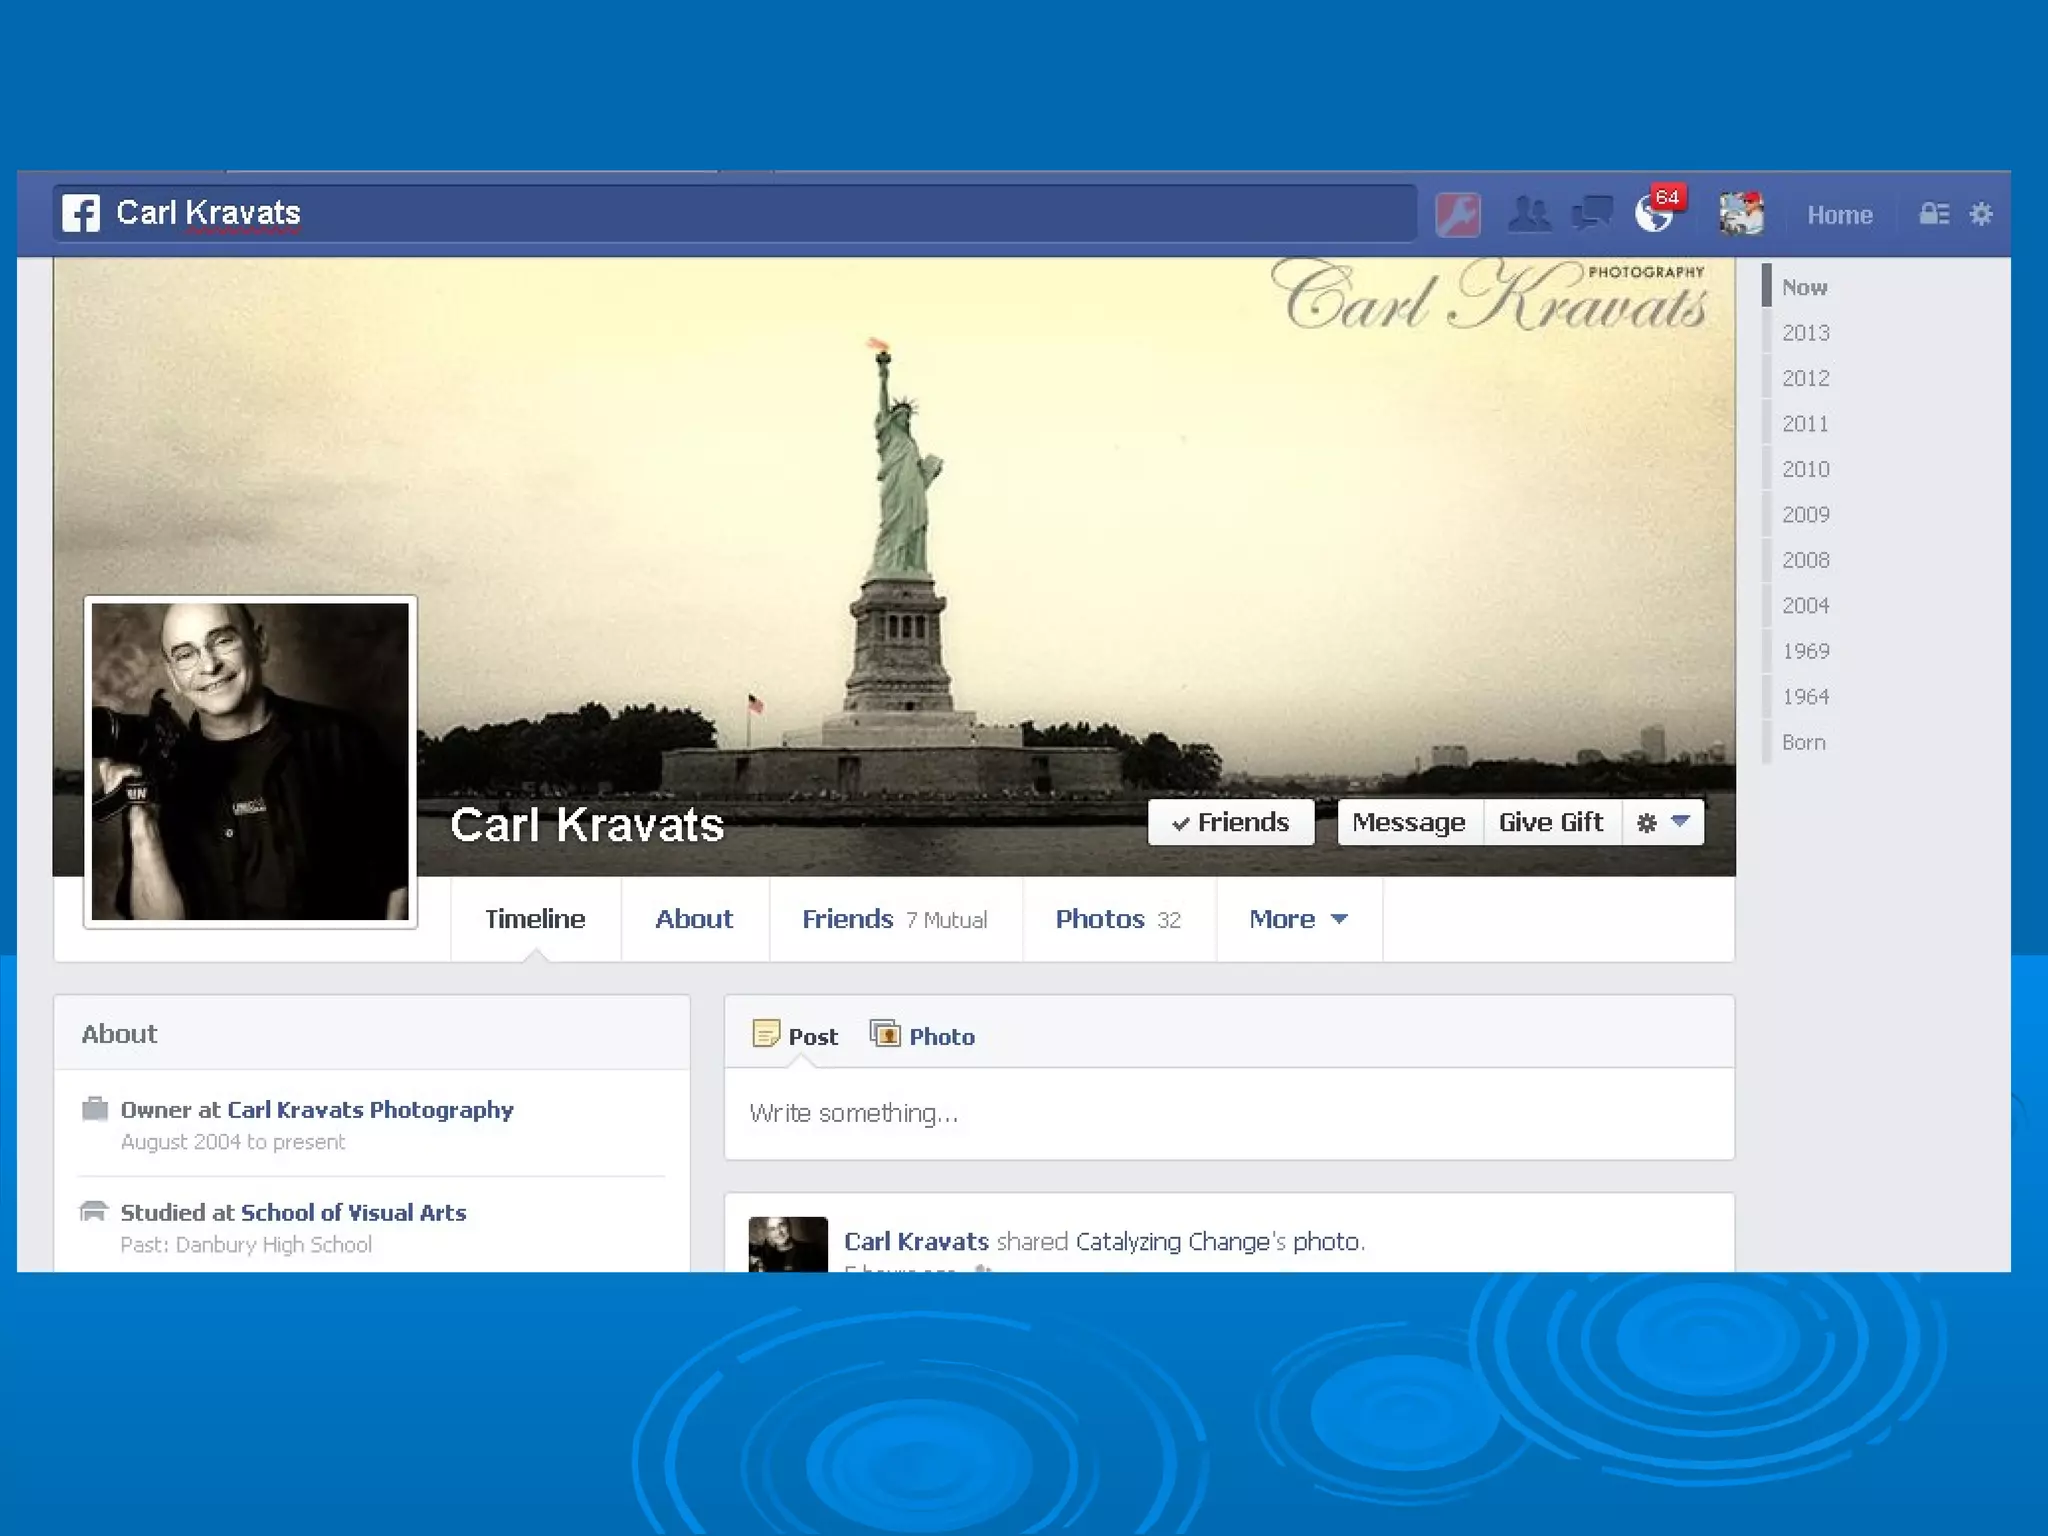Open the gear dropdown next to Give Gift

point(1663,822)
